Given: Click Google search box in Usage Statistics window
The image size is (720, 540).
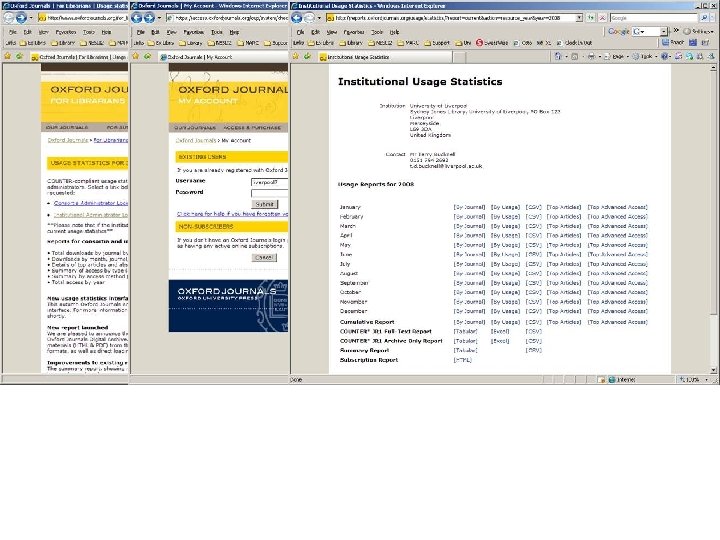Looking at the screenshot, I should [x=654, y=18].
